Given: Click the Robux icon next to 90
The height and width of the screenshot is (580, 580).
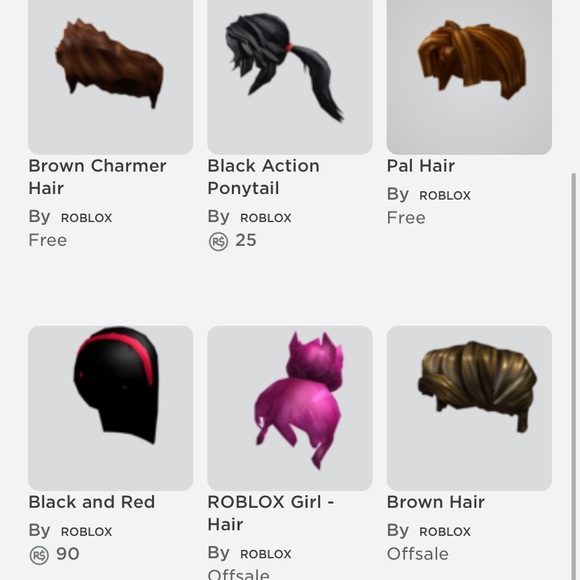Looking at the screenshot, I should tap(39, 556).
